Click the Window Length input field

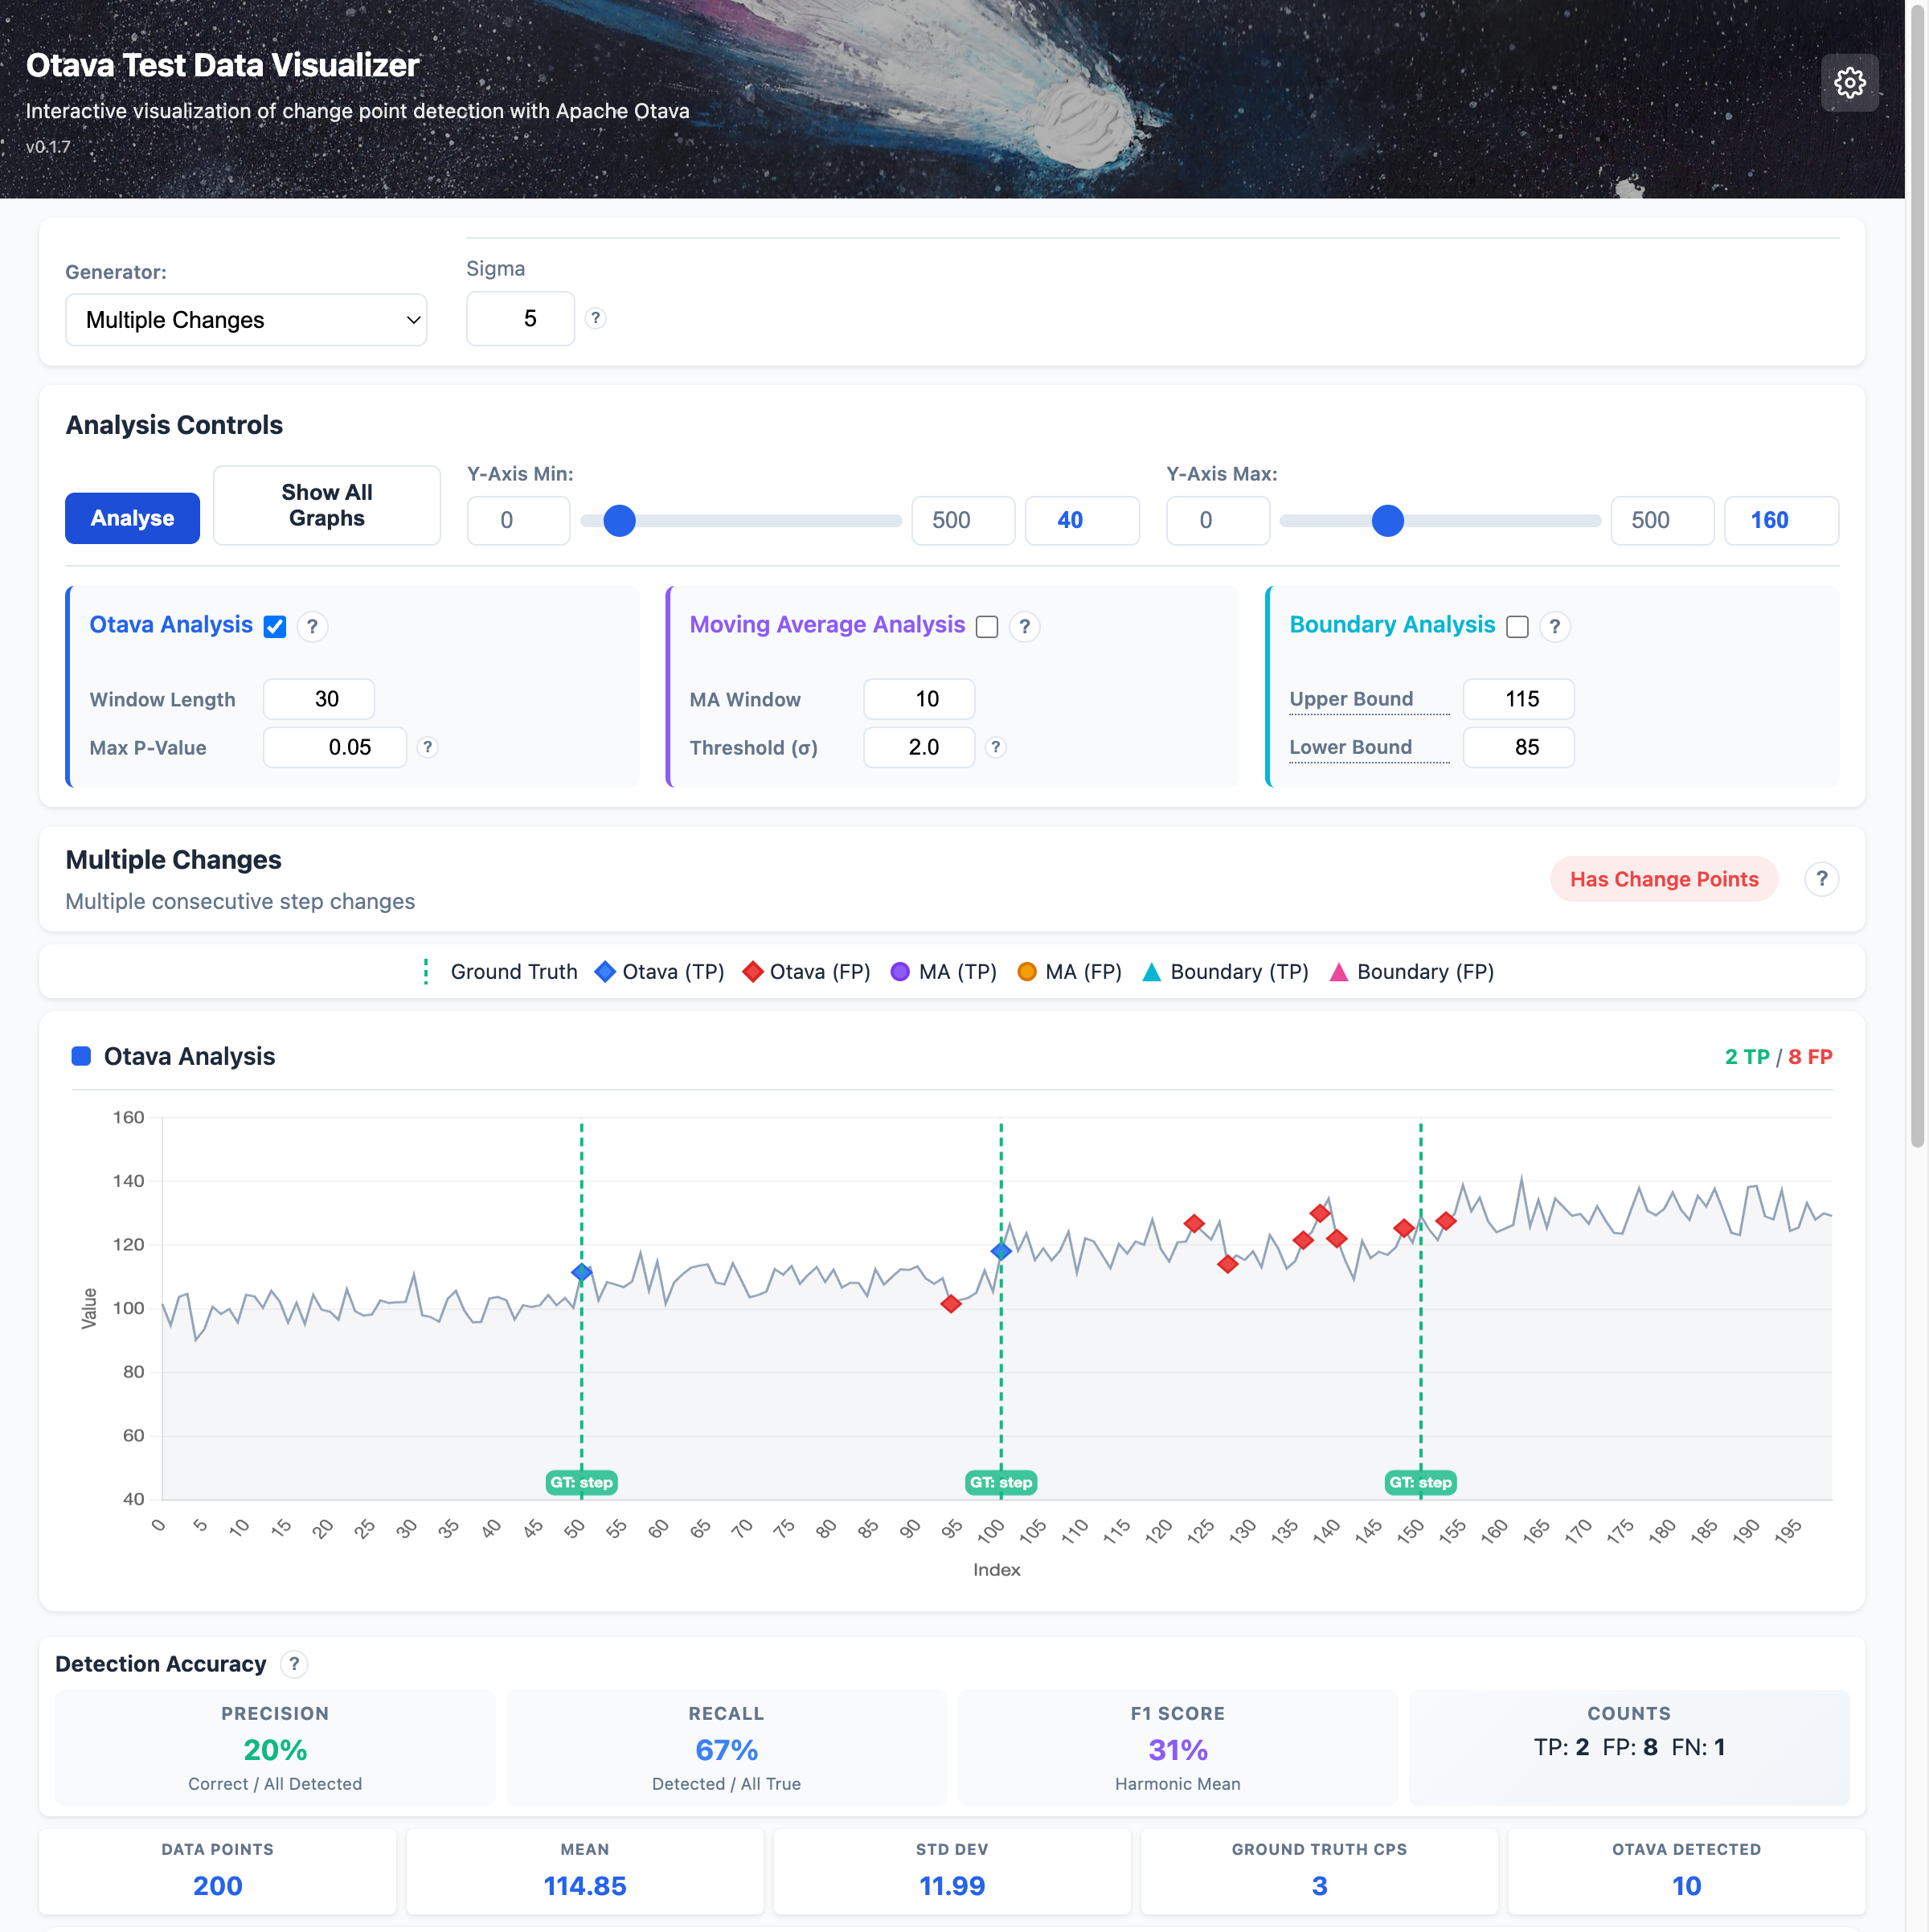coord(318,698)
